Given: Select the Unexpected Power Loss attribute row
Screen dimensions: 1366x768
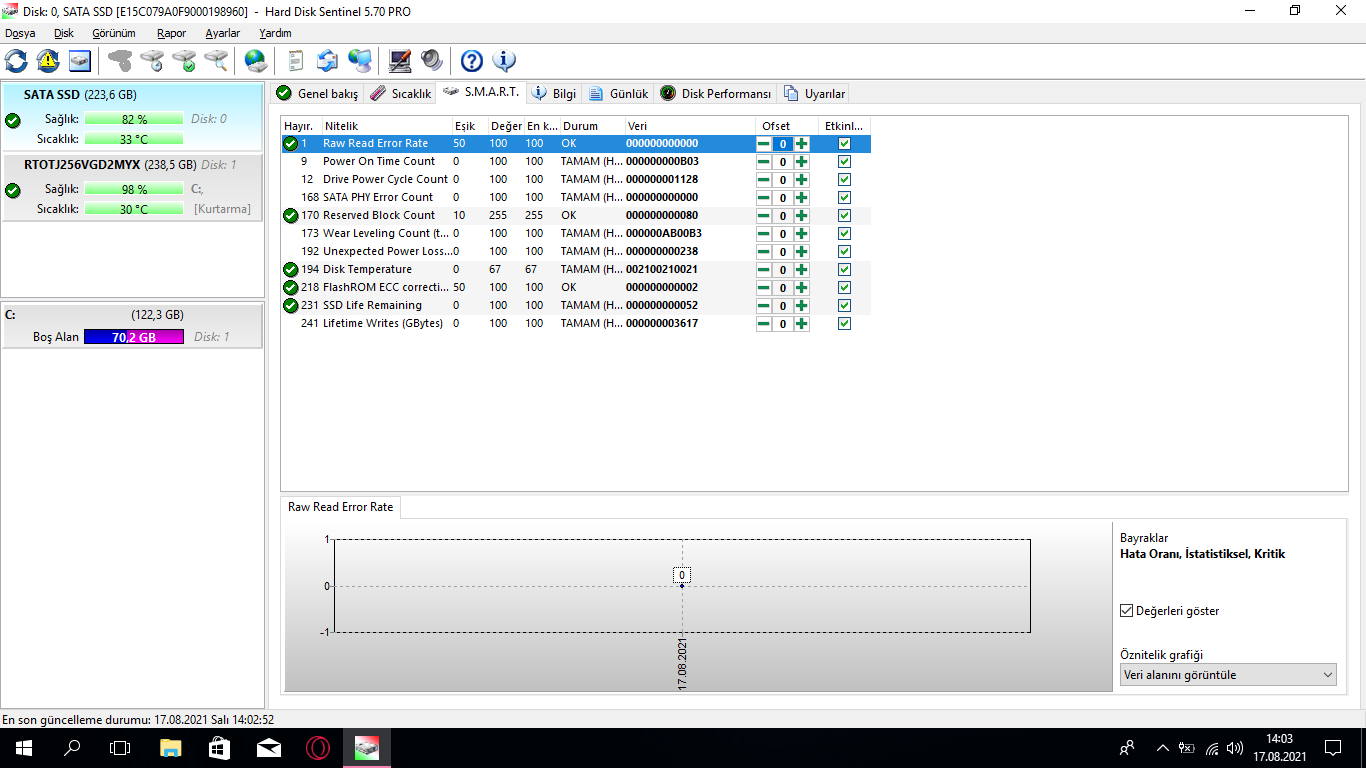Looking at the screenshot, I should (576, 252).
